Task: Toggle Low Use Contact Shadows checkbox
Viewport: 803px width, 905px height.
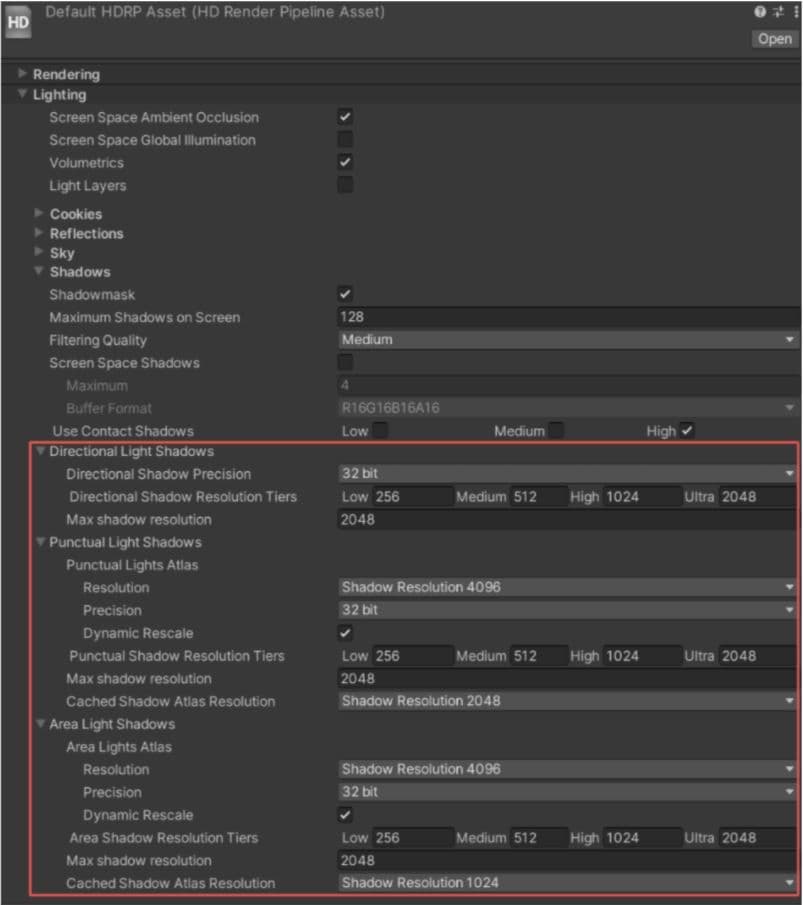Action: tap(380, 431)
